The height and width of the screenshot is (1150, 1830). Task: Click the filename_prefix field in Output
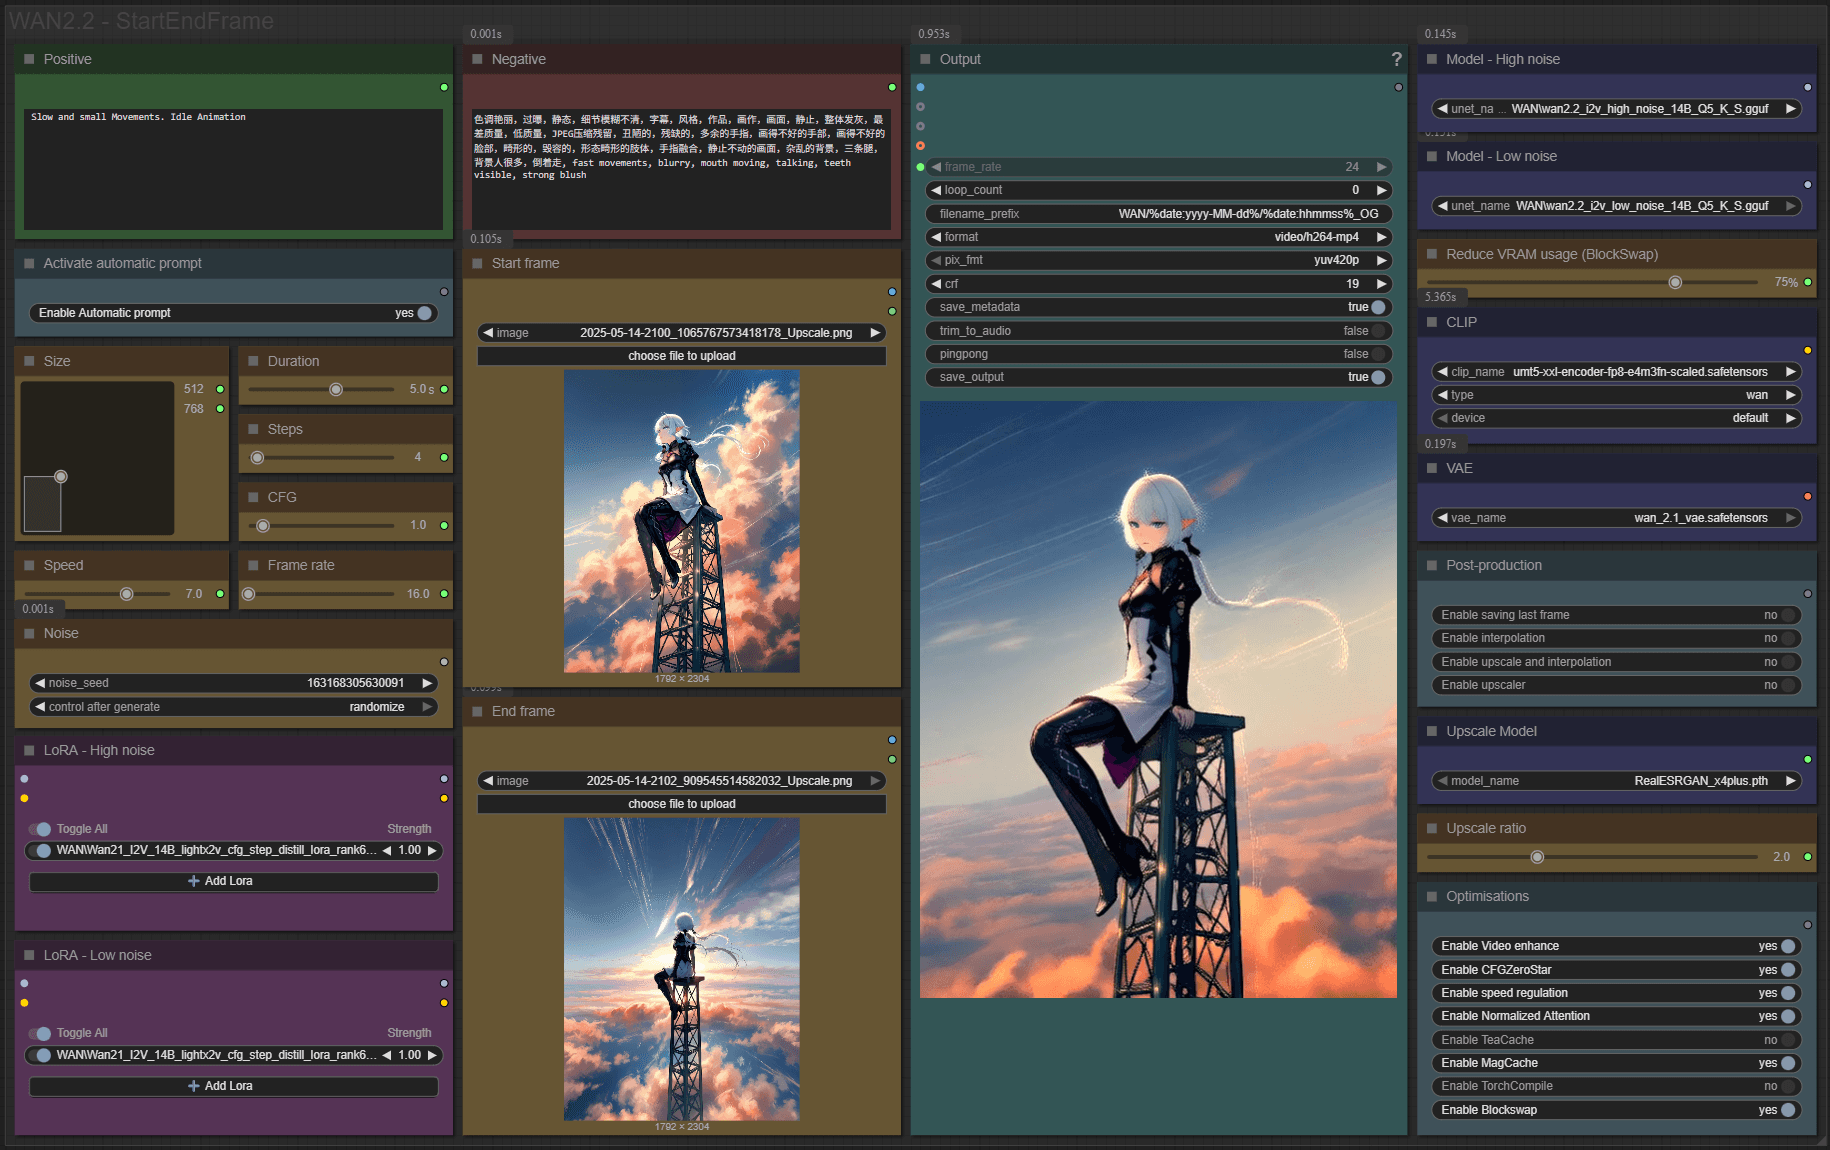pyautogui.click(x=1158, y=214)
